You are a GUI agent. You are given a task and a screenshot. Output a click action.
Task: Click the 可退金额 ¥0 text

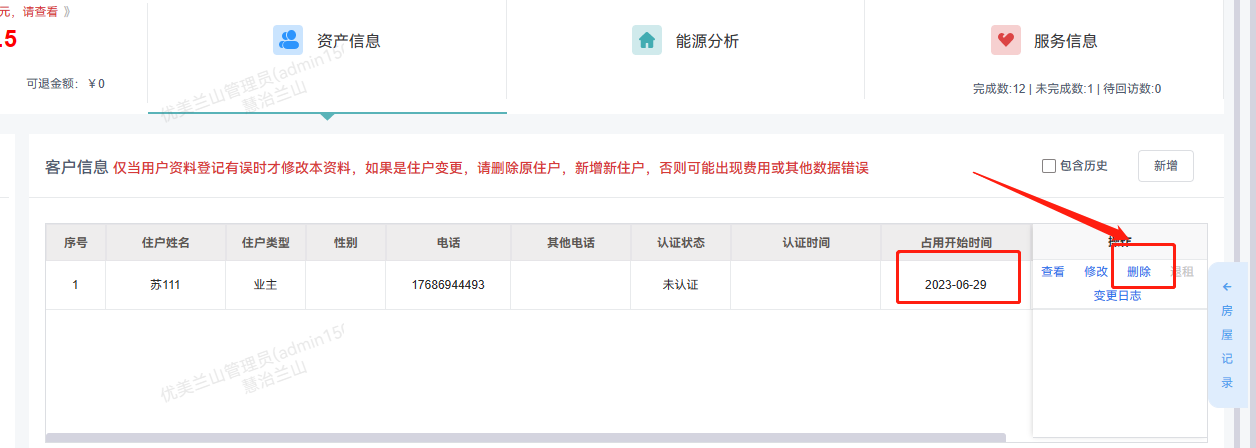pos(66,83)
